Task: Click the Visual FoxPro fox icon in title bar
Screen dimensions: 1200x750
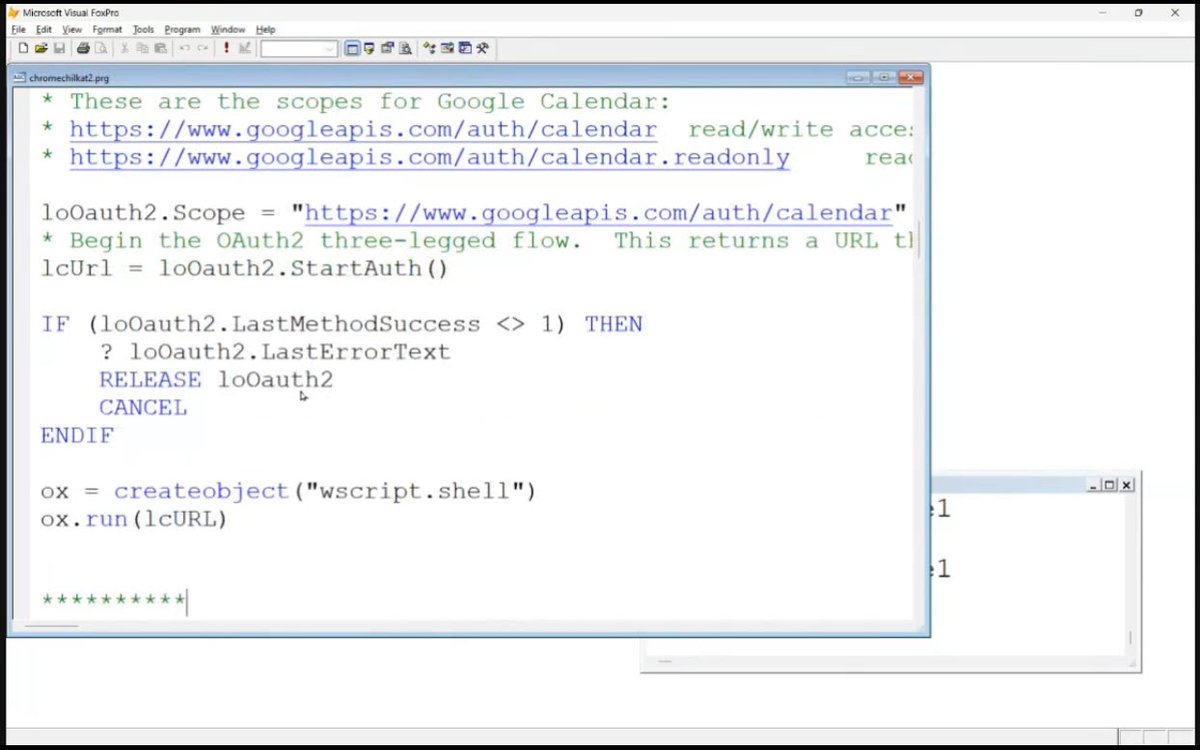Action: coord(14,12)
